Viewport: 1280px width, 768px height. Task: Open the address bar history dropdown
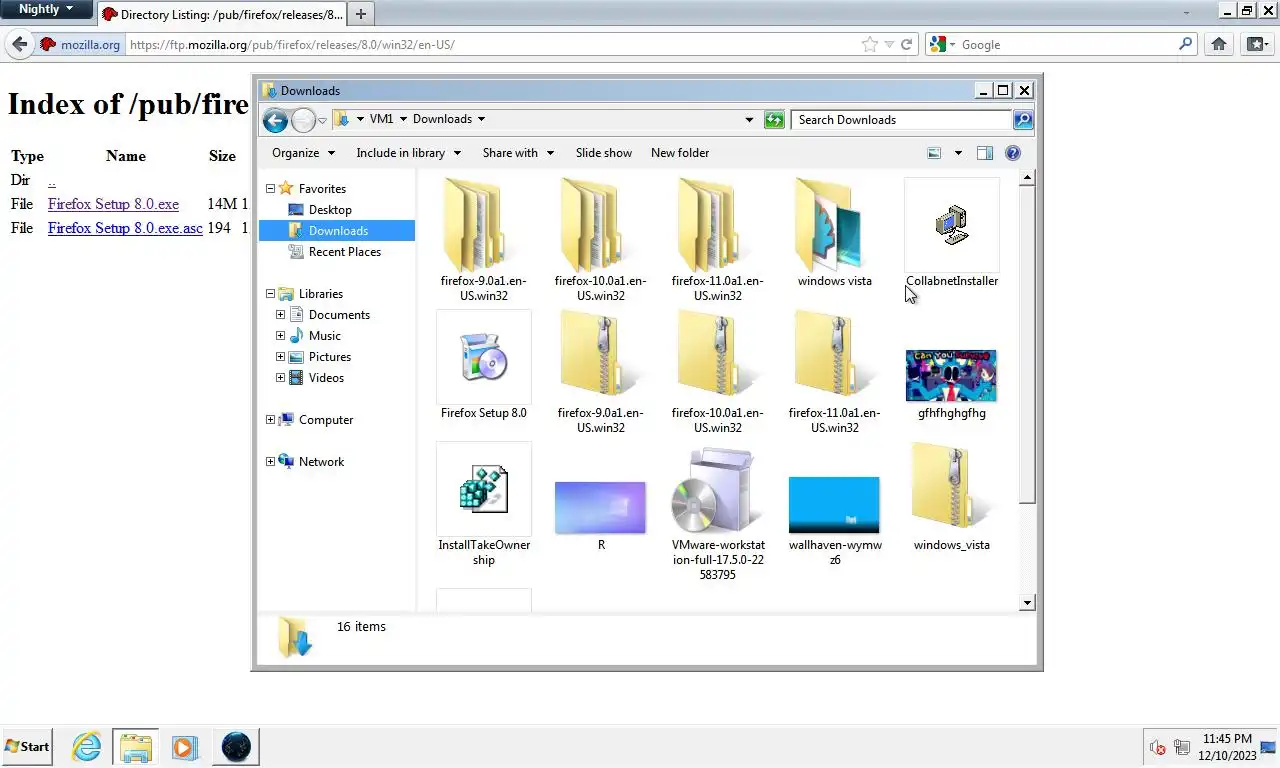(749, 120)
